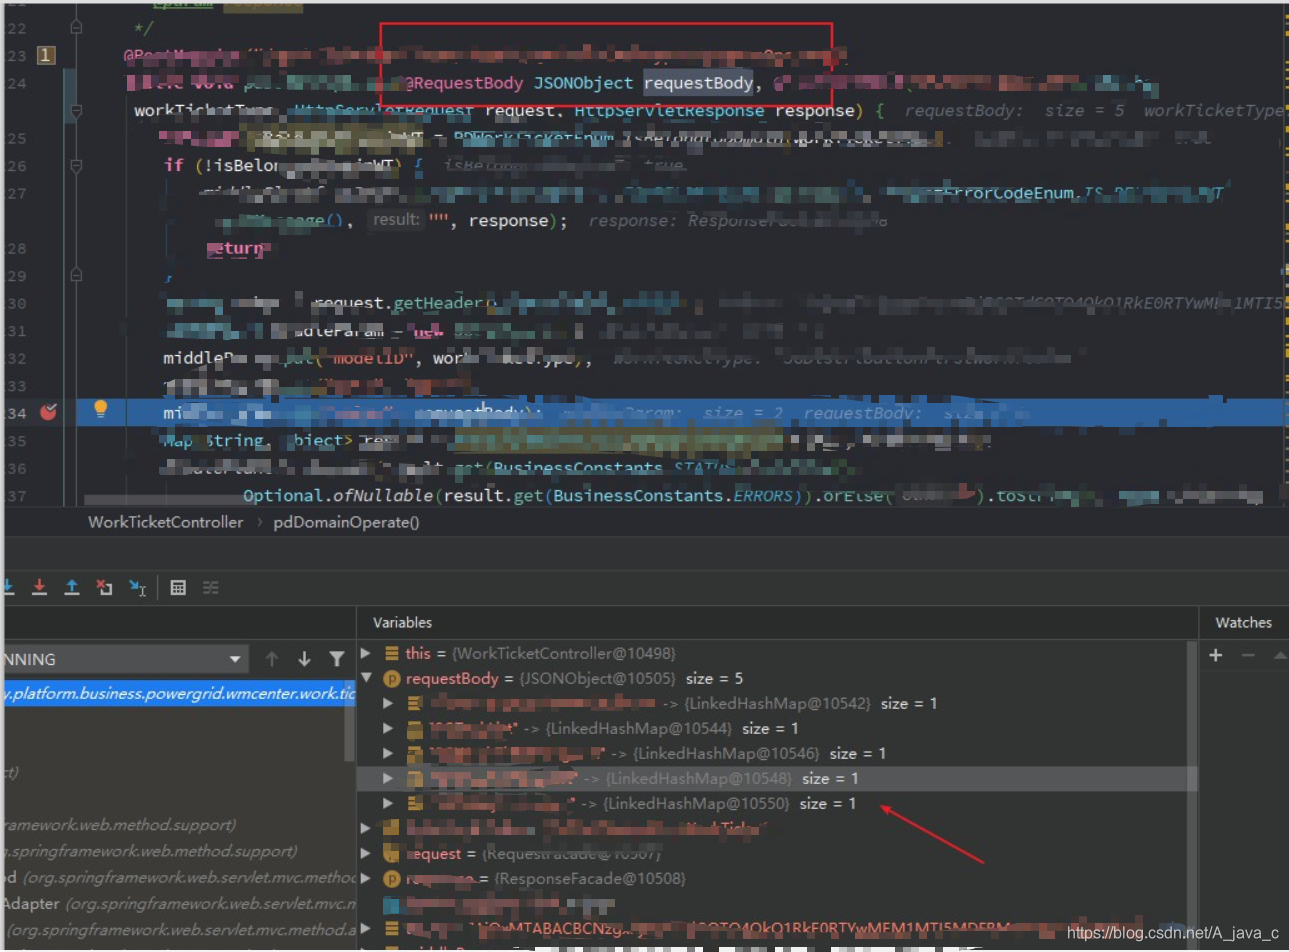Click the '@RequestBody' annotation in code
This screenshot has width=1289, height=952.
click(464, 83)
